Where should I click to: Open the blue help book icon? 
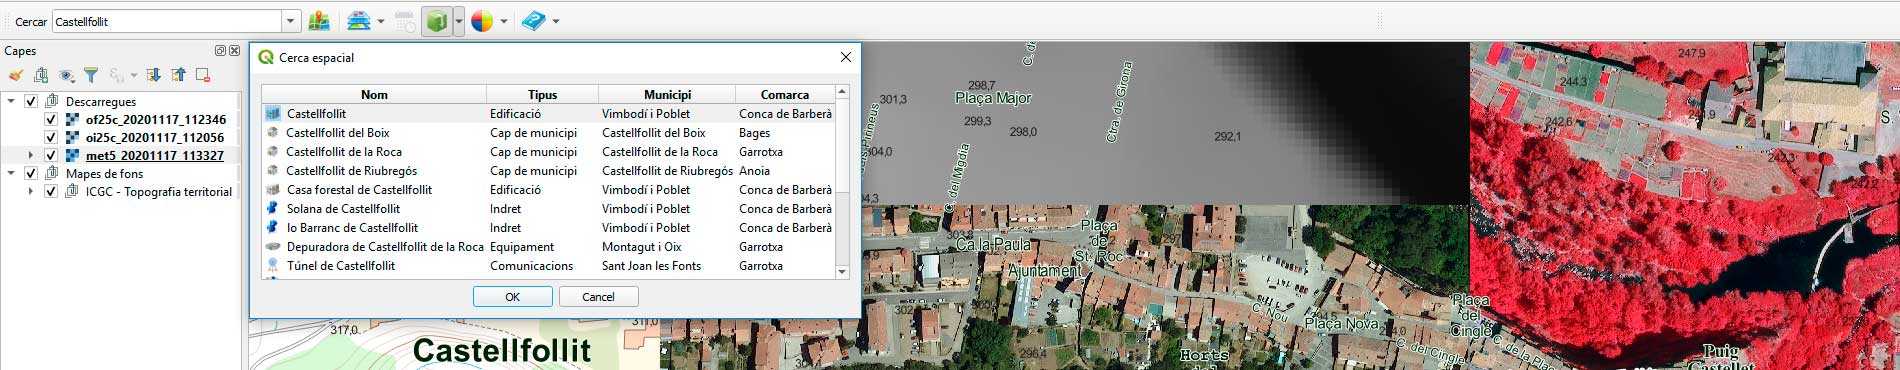pyautogui.click(x=534, y=21)
